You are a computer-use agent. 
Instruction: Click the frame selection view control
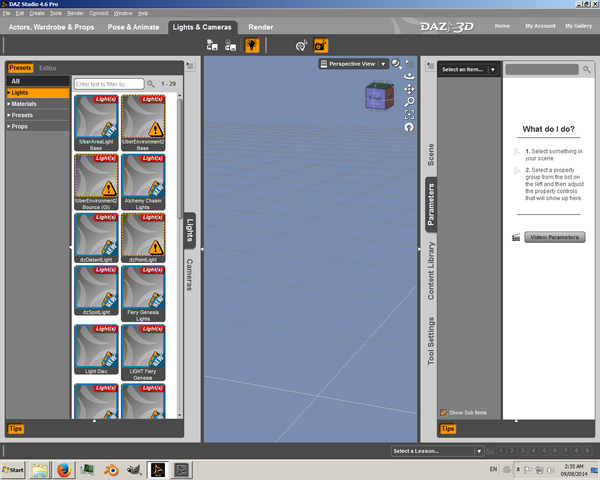(409, 114)
